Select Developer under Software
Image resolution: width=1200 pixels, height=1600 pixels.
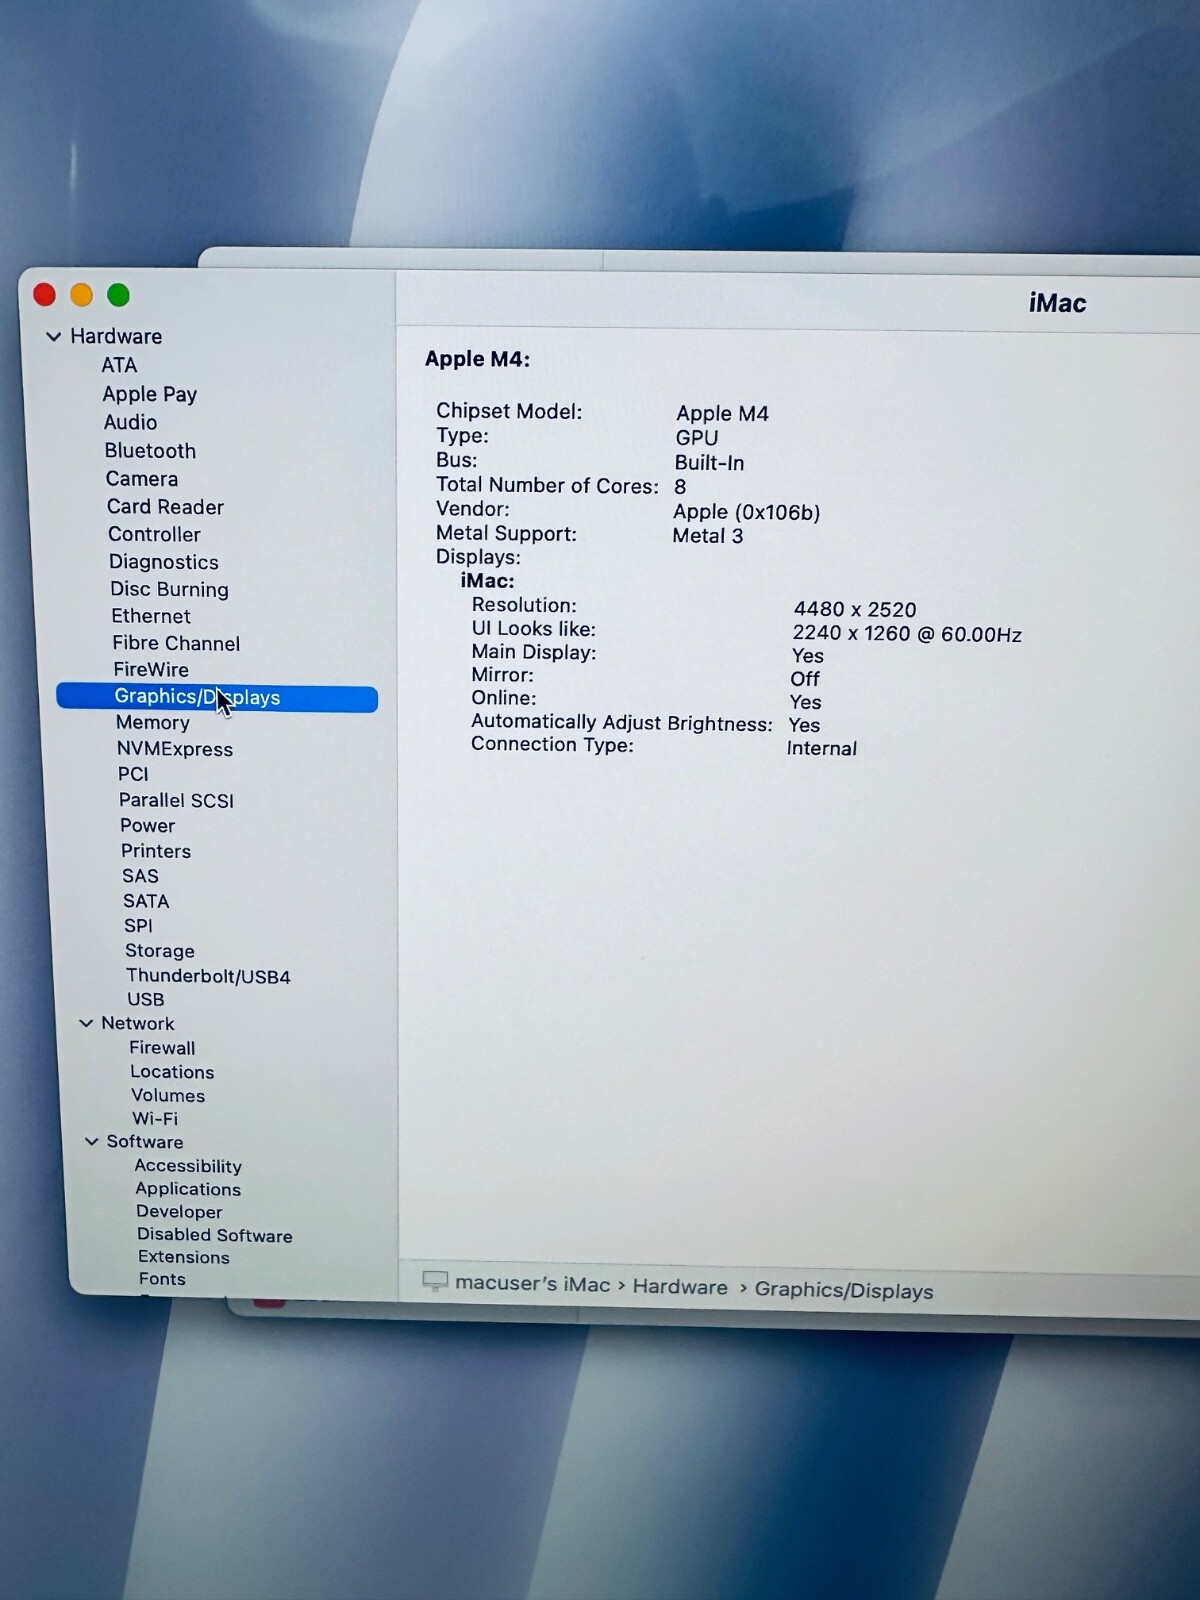(x=179, y=1212)
